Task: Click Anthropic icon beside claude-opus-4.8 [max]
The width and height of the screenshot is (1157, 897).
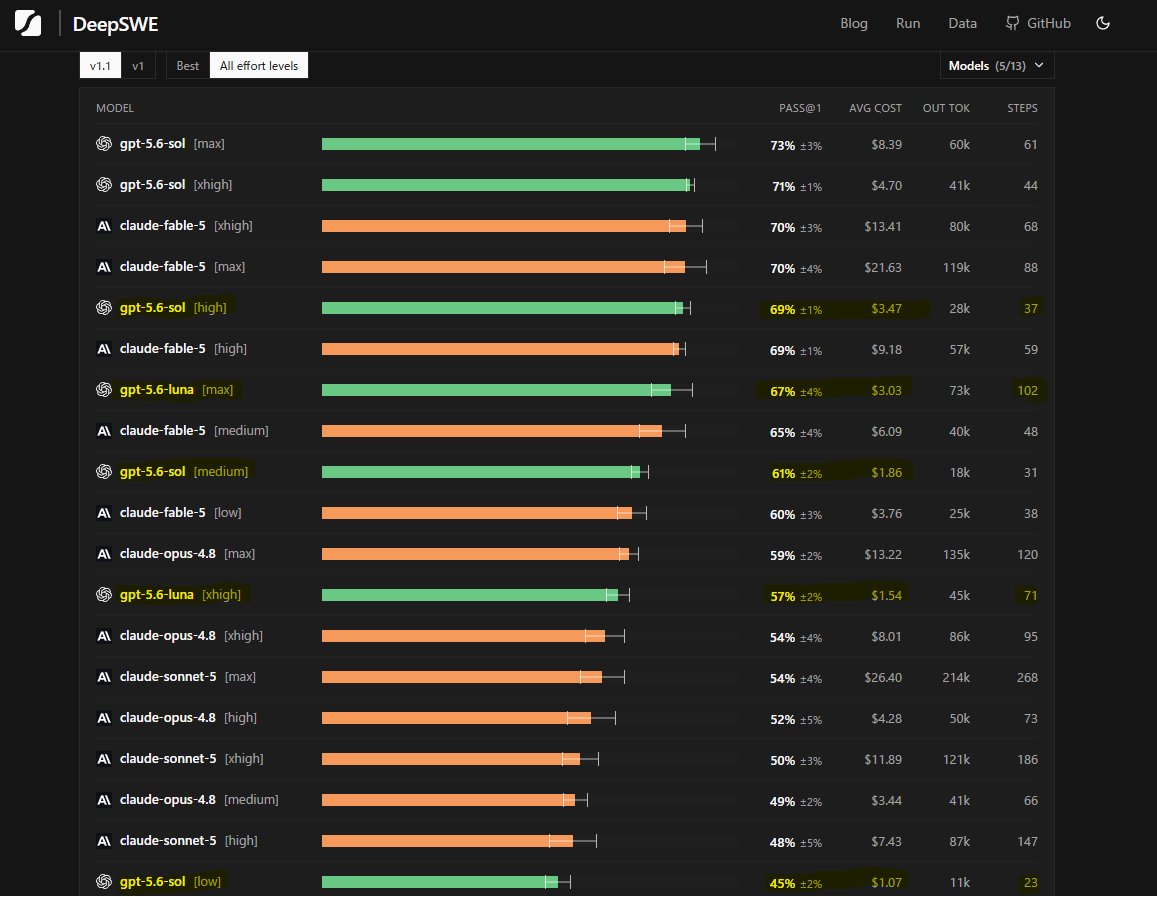Action: click(104, 554)
